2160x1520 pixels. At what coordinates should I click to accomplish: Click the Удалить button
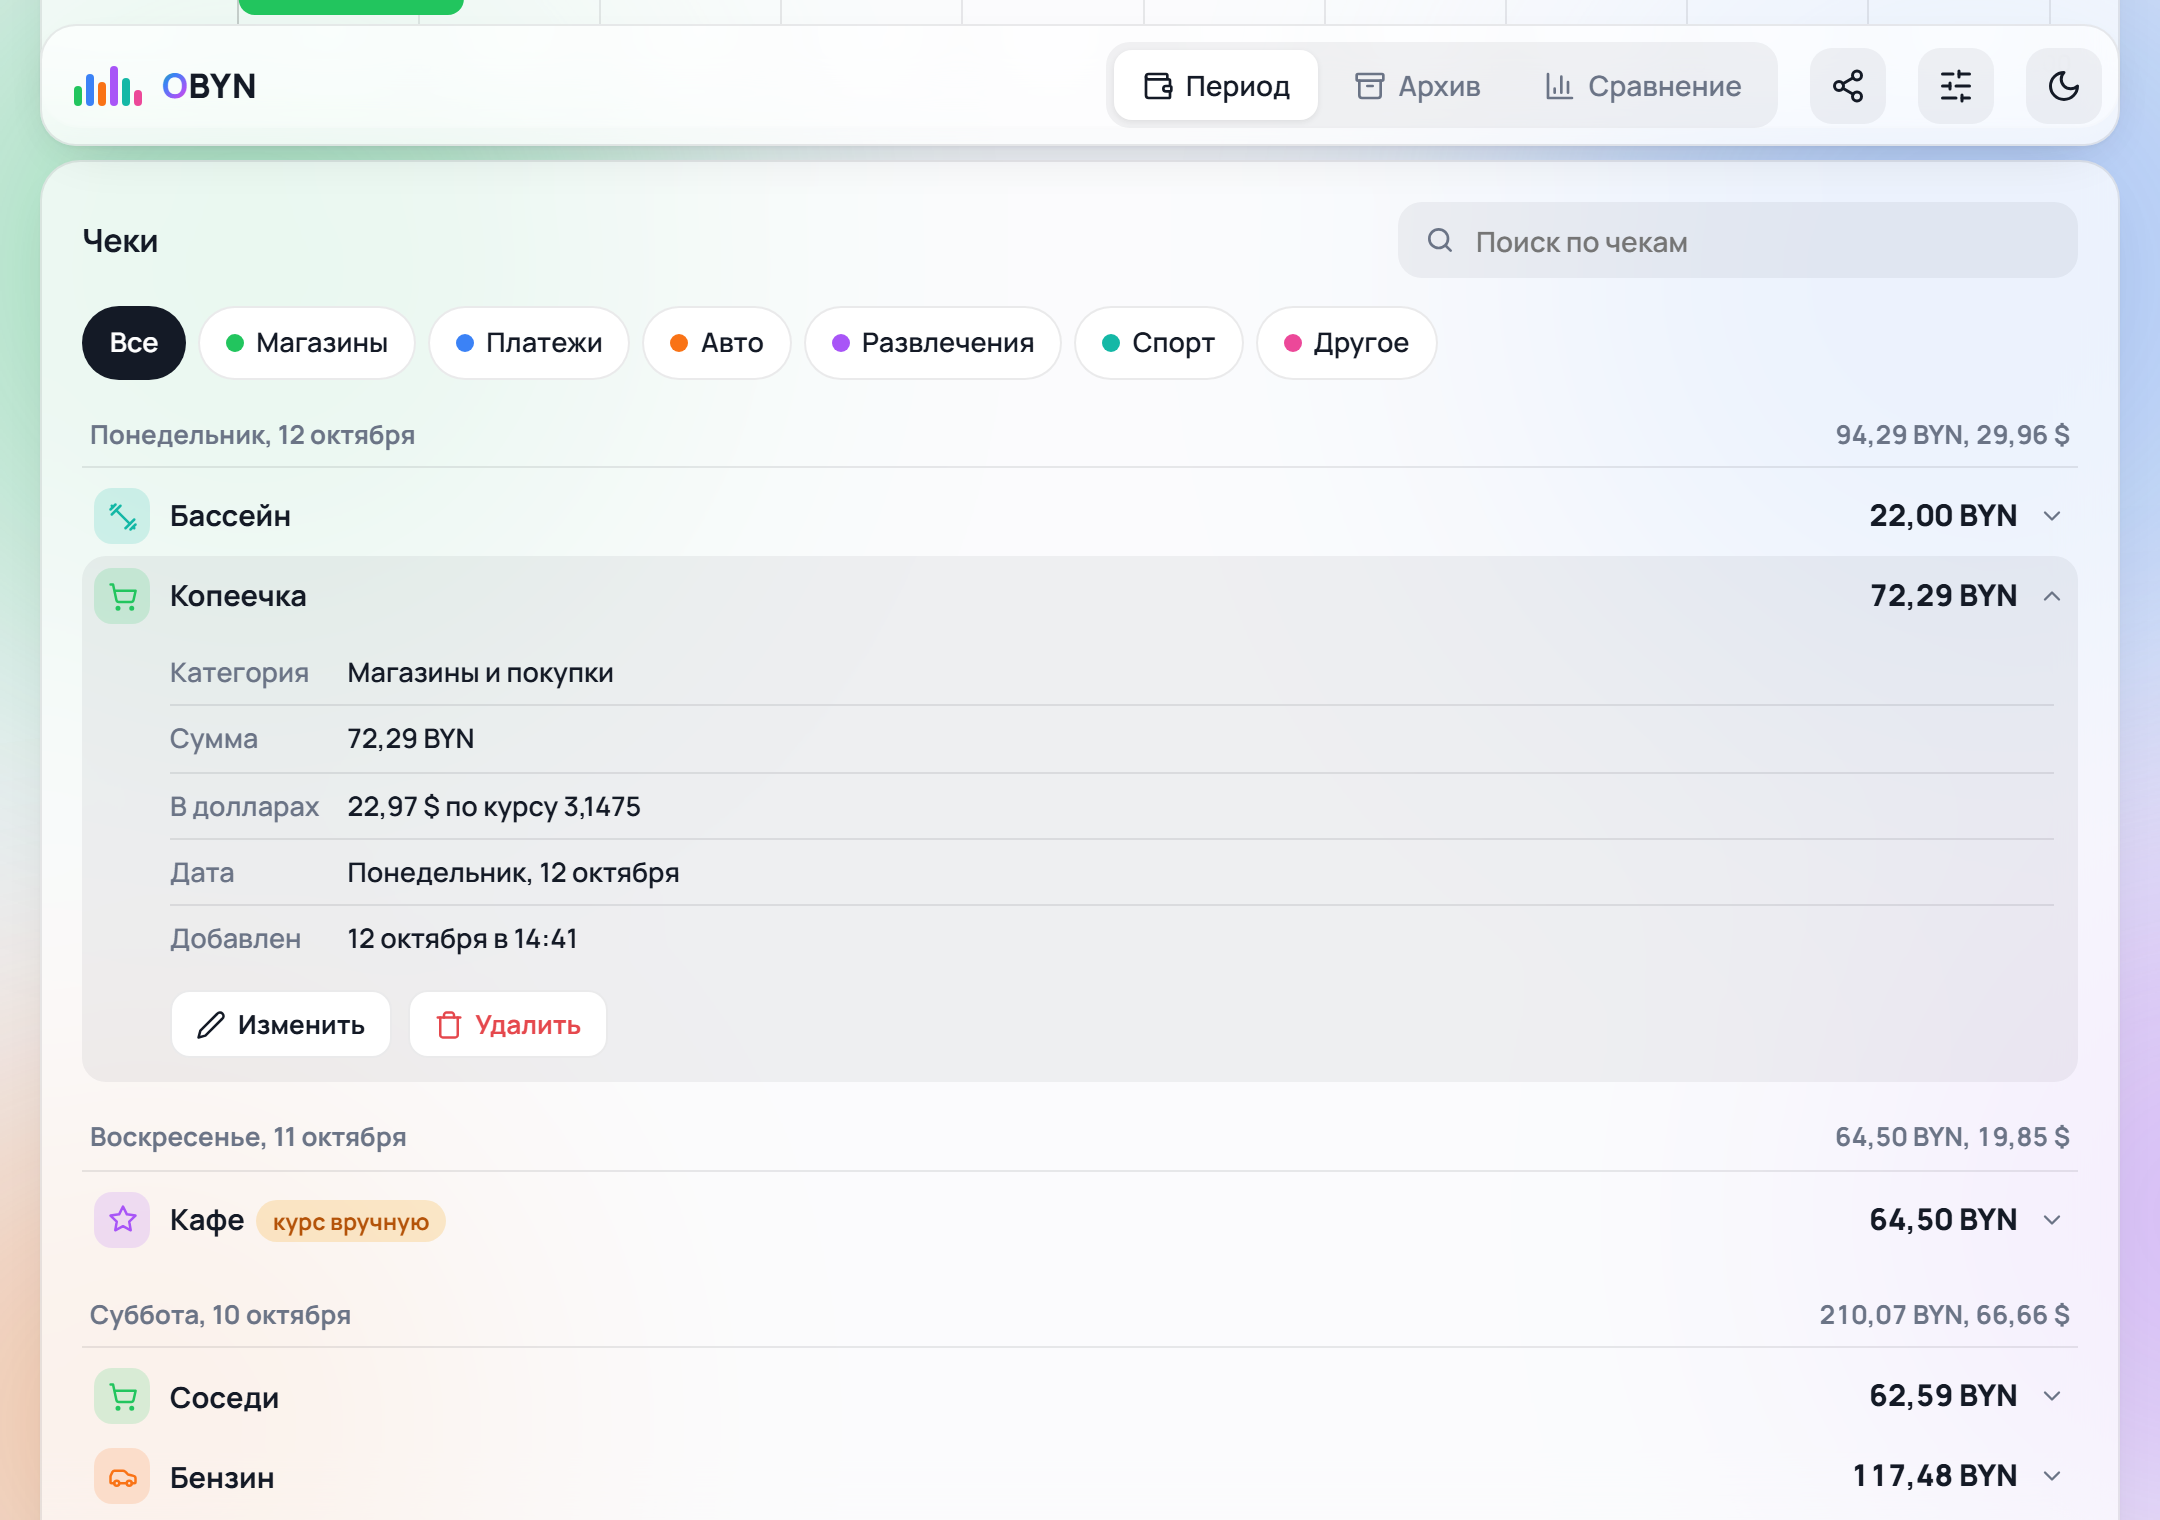click(508, 1024)
